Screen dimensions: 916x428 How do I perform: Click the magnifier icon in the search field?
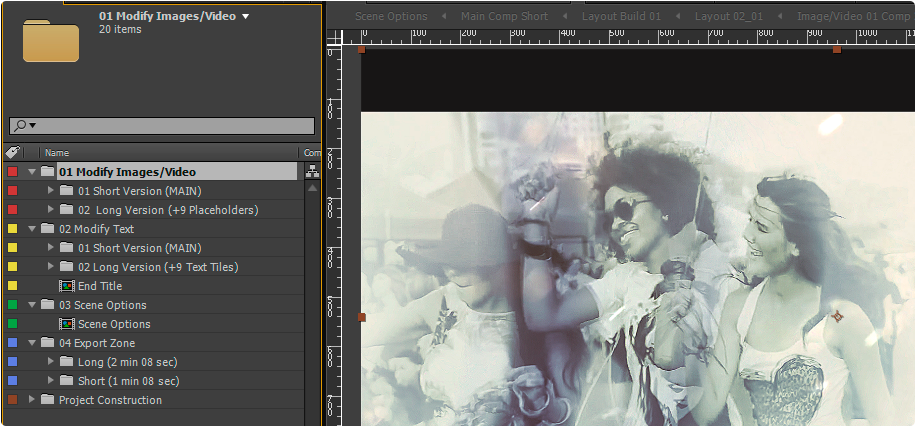[x=19, y=125]
